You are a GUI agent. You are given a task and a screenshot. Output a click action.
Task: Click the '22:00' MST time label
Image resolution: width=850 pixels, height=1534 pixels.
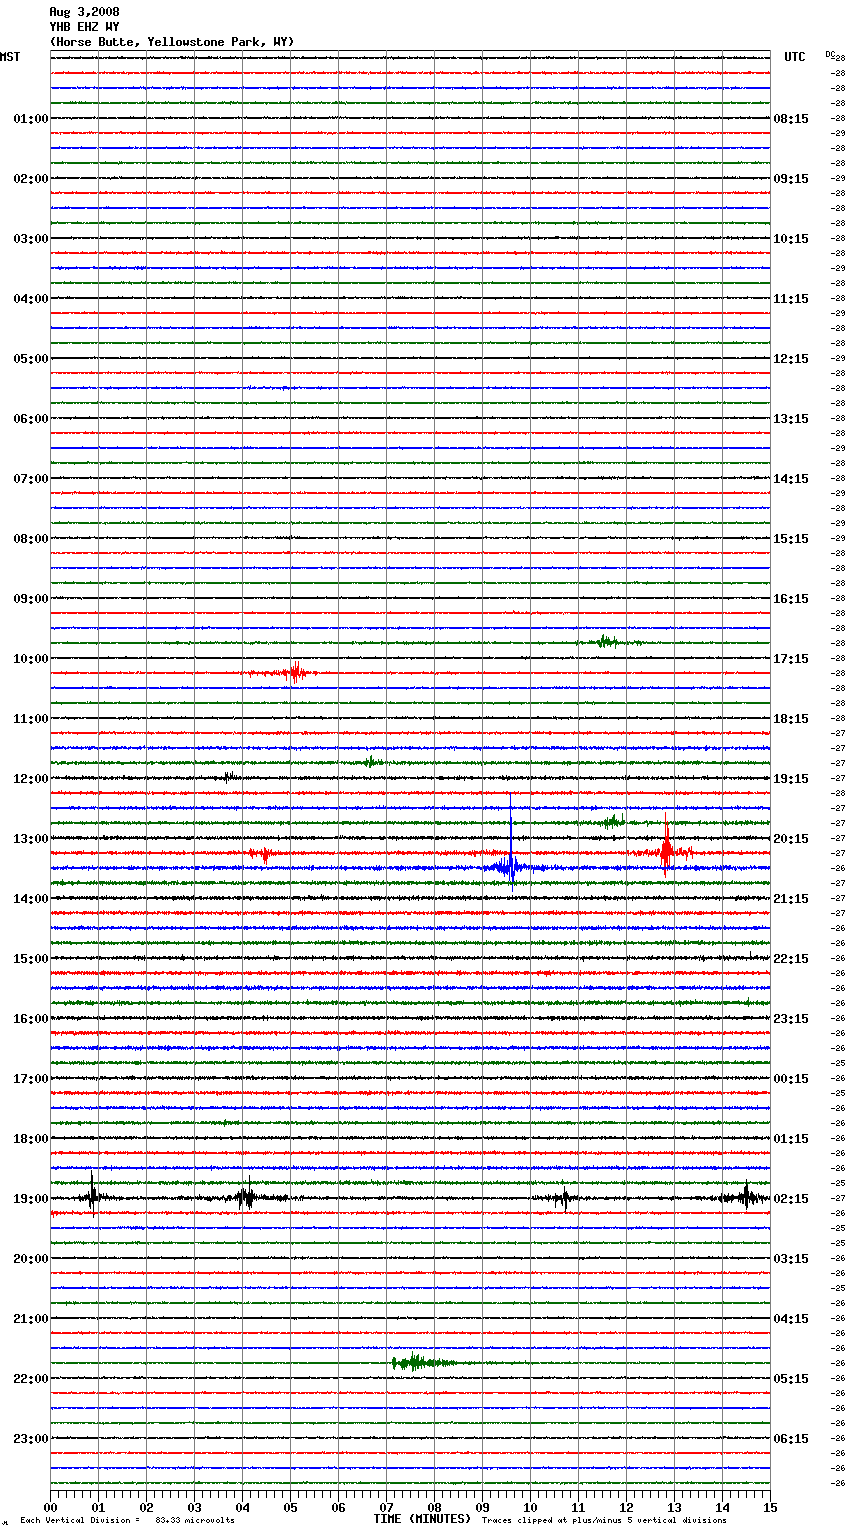(x=30, y=1379)
